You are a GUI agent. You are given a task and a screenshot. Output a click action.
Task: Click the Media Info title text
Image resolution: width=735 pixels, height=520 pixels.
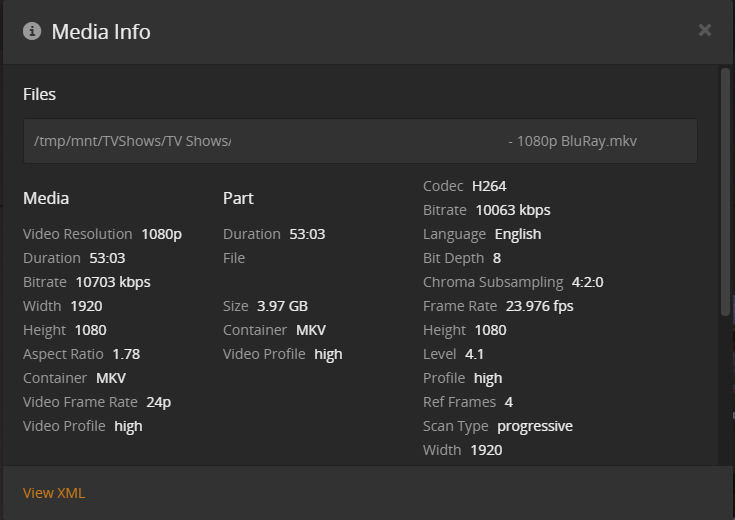click(101, 31)
